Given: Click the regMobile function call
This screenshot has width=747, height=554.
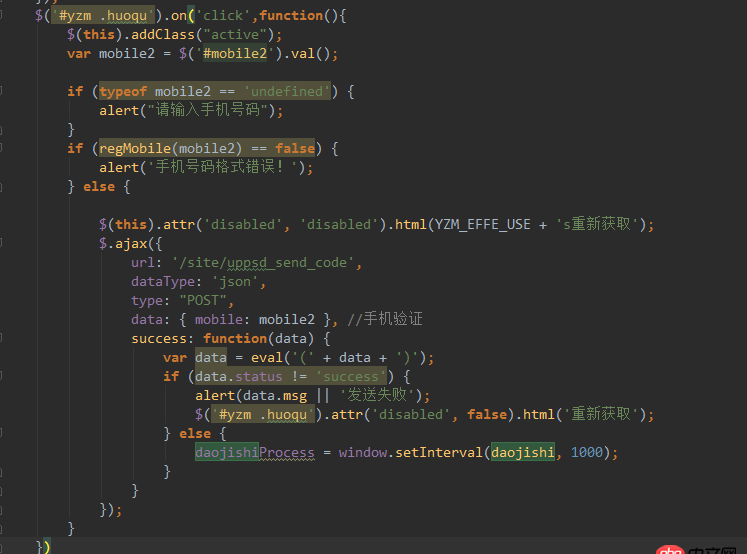Looking at the screenshot, I should pyautogui.click(x=135, y=149).
